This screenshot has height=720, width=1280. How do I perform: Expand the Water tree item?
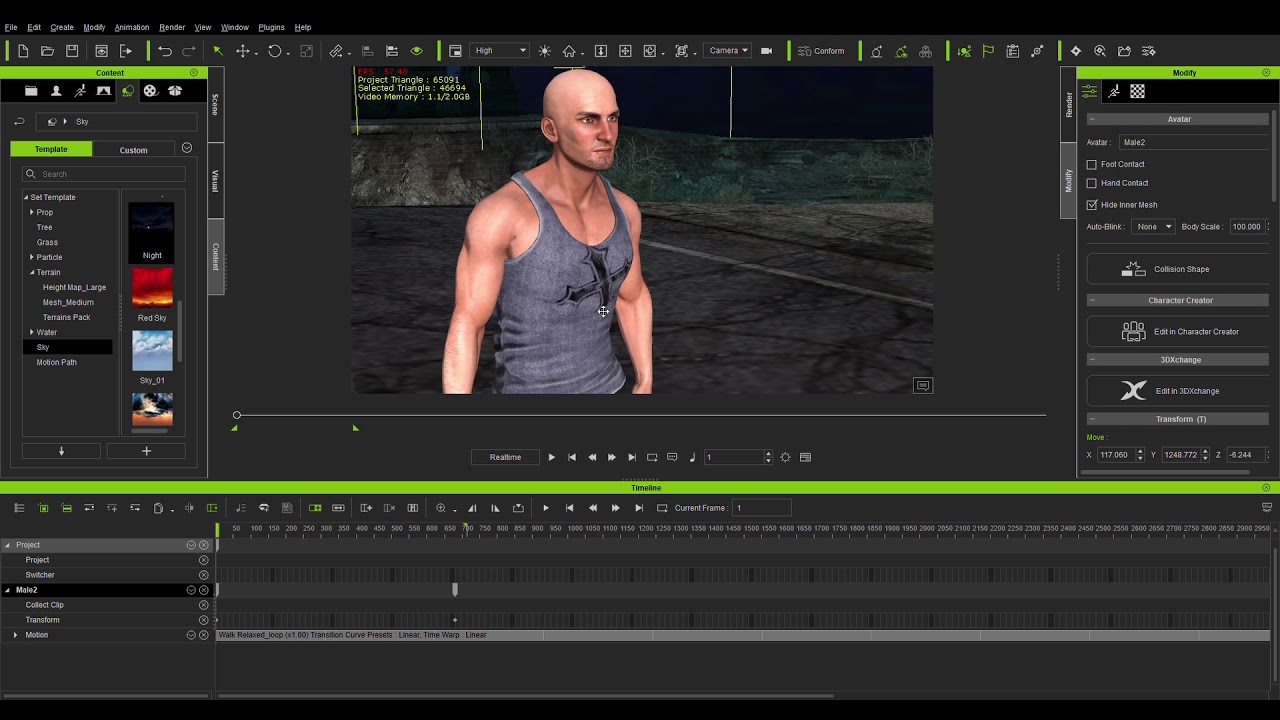(32, 332)
